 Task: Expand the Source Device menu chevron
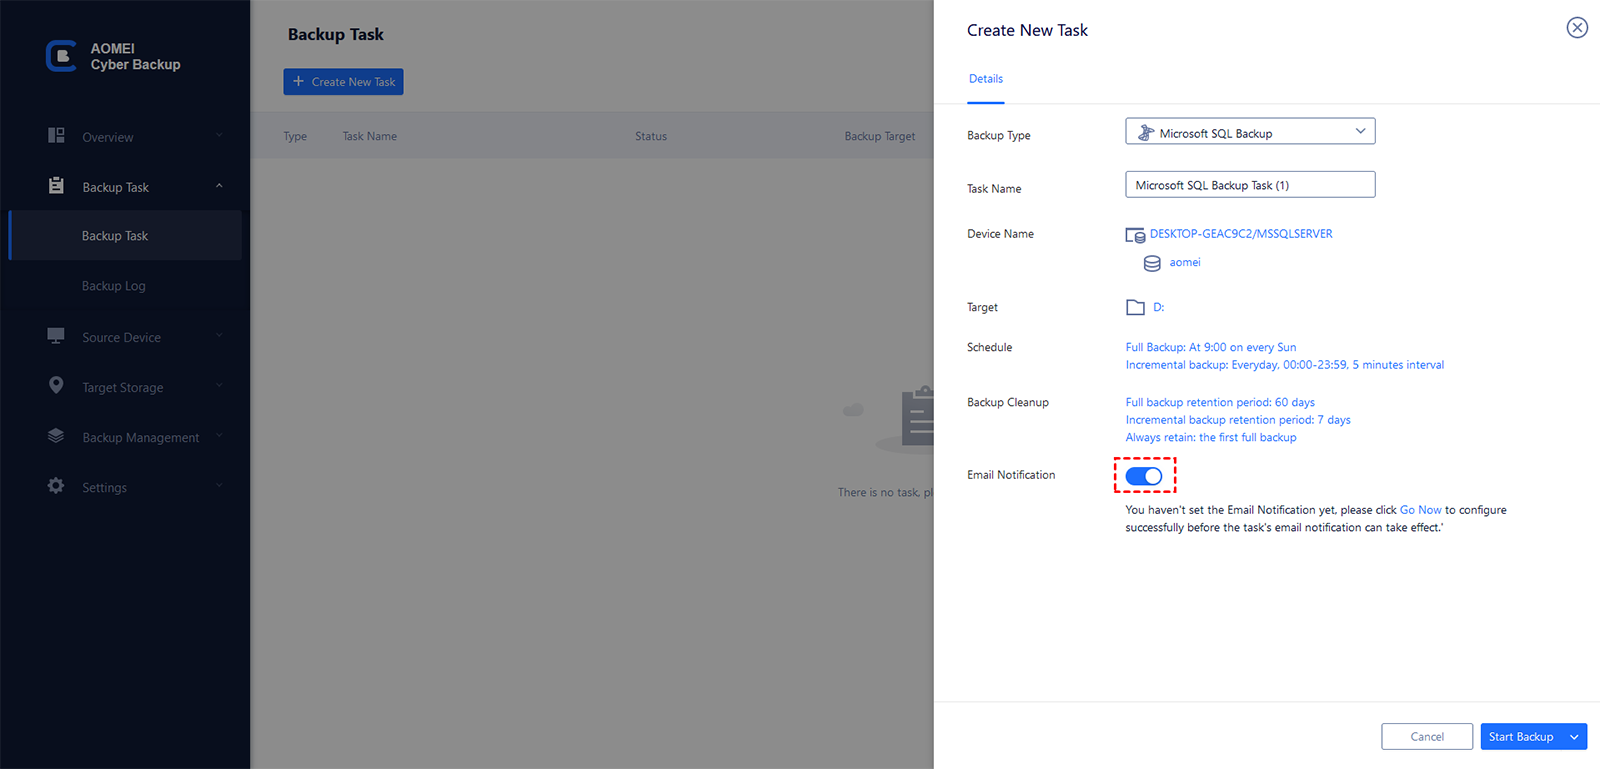219,335
